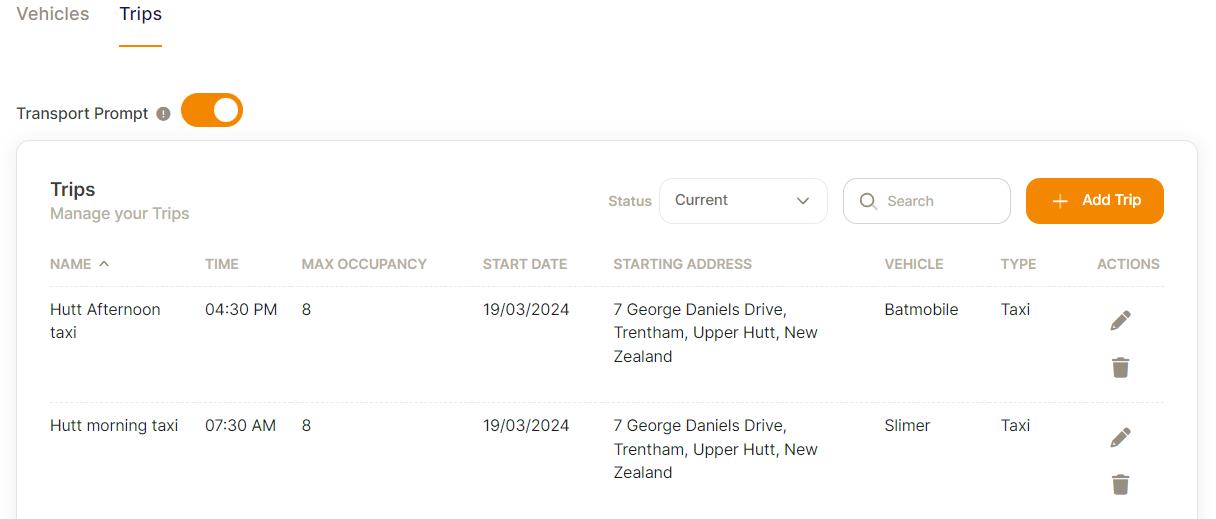Select the Trips tab
This screenshot has height=519, width=1216.
click(x=140, y=14)
